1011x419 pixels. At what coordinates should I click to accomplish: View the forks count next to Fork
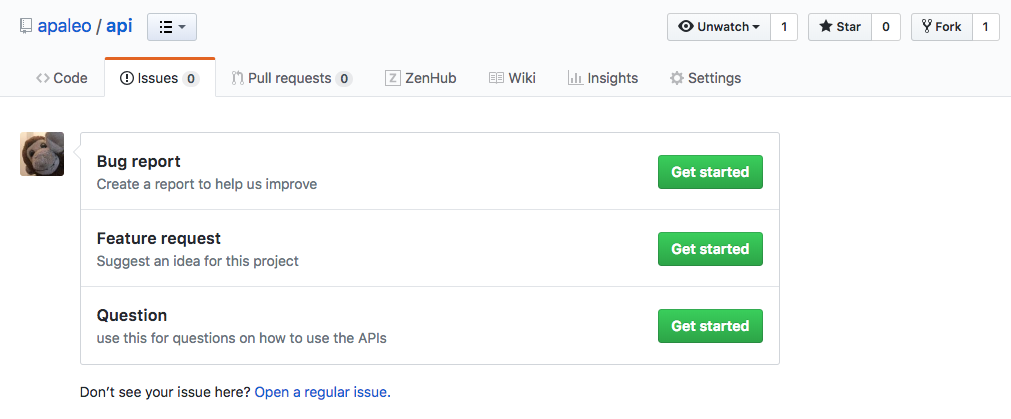pos(985,27)
